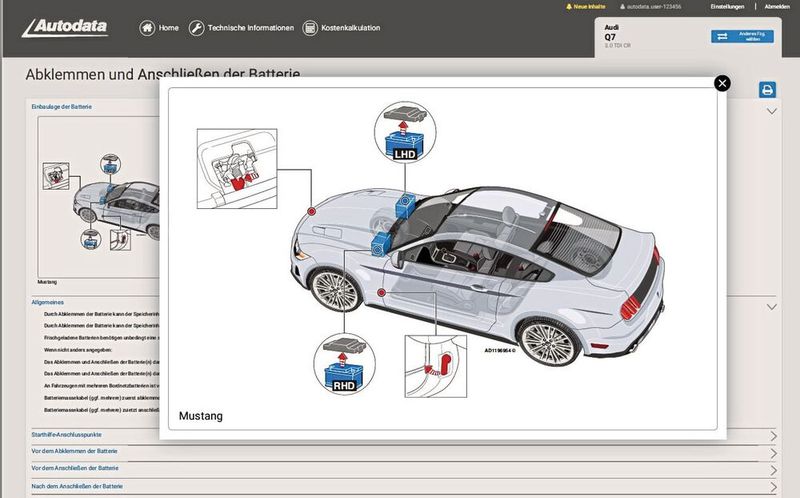The width and height of the screenshot is (800, 498).
Task: Collapse the Einbaulage der Batterie section chevron
Action: point(771,111)
